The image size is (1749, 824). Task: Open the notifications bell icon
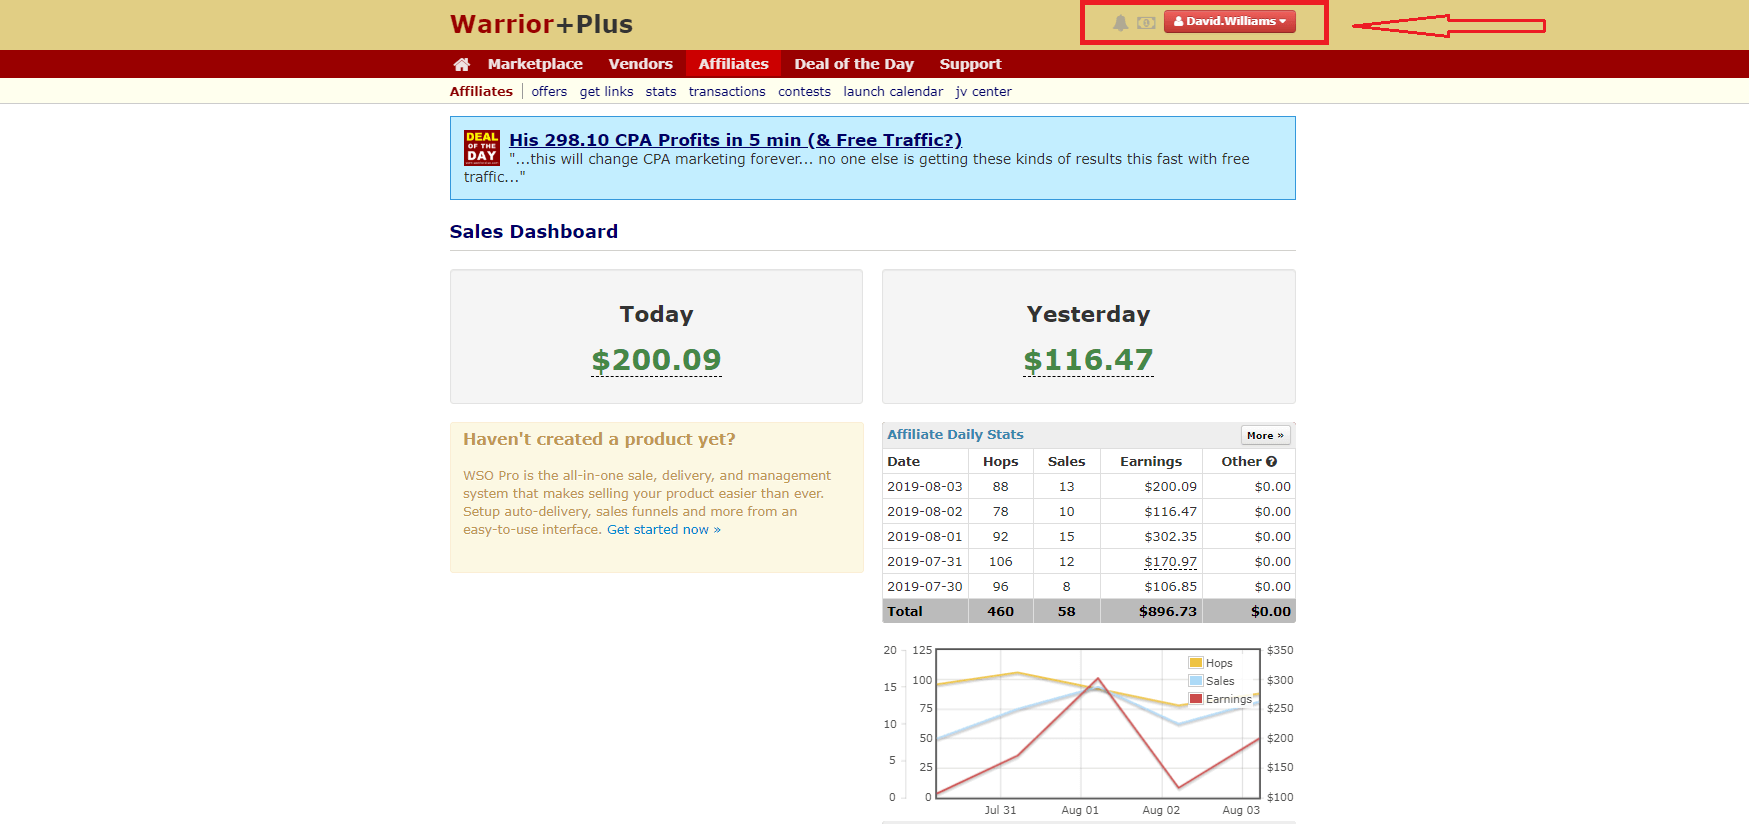pyautogui.click(x=1121, y=22)
